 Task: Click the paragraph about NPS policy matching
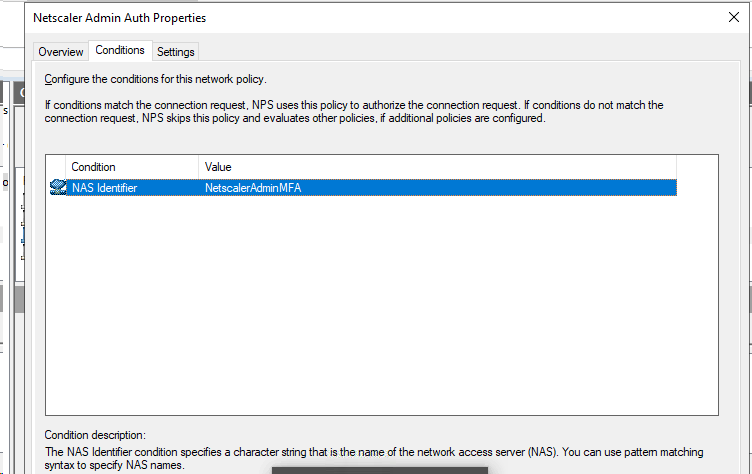[354, 111]
